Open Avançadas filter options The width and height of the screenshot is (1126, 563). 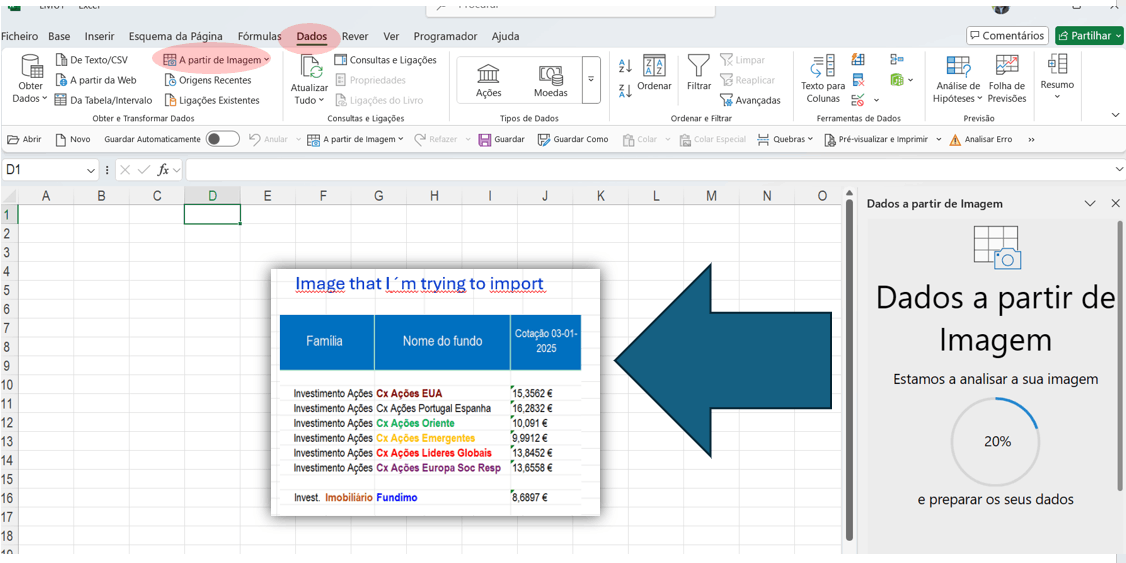[x=750, y=100]
